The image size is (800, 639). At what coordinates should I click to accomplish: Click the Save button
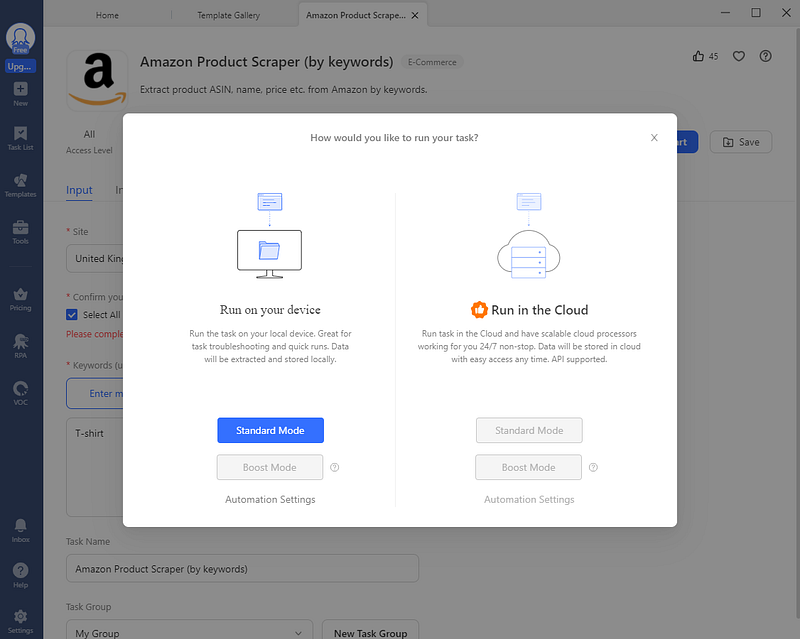click(740, 142)
